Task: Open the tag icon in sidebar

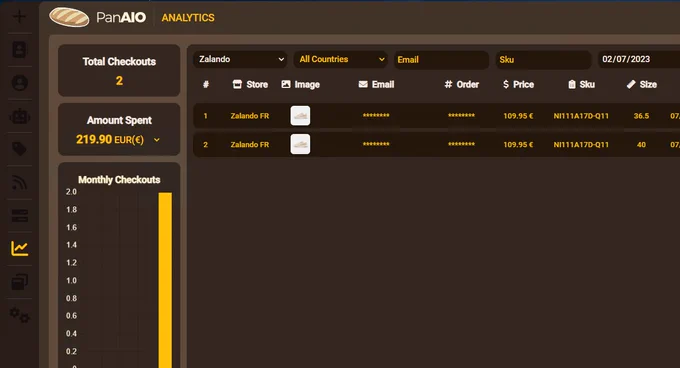Action: pyautogui.click(x=20, y=149)
